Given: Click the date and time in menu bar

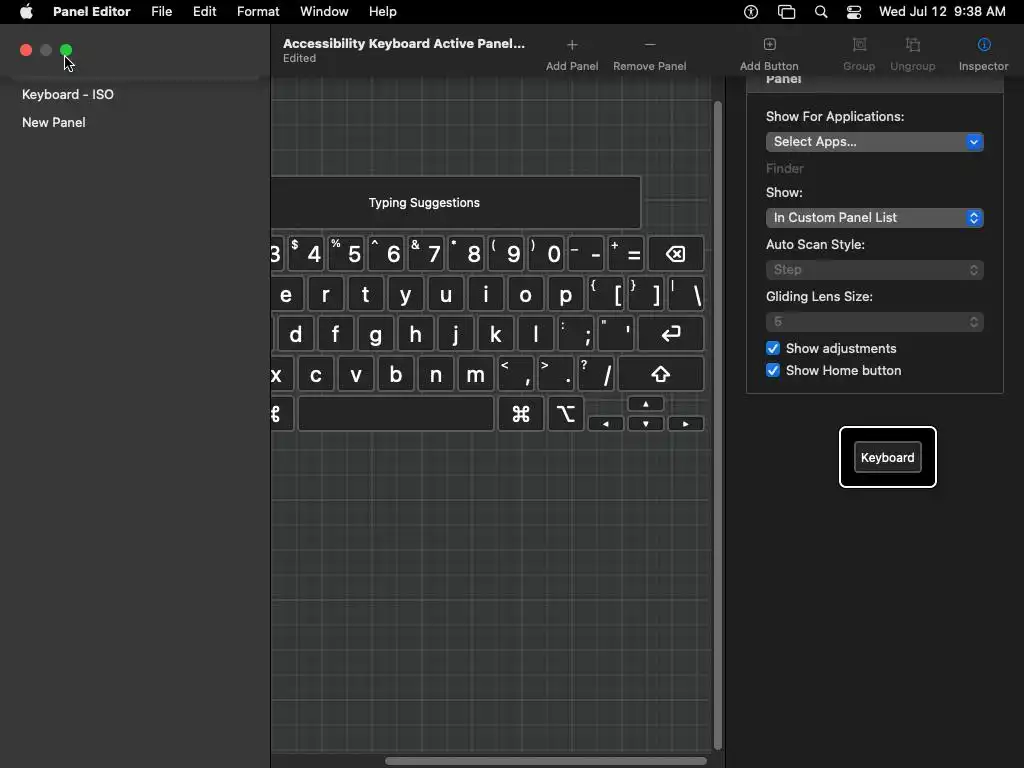Looking at the screenshot, I should [x=942, y=12].
